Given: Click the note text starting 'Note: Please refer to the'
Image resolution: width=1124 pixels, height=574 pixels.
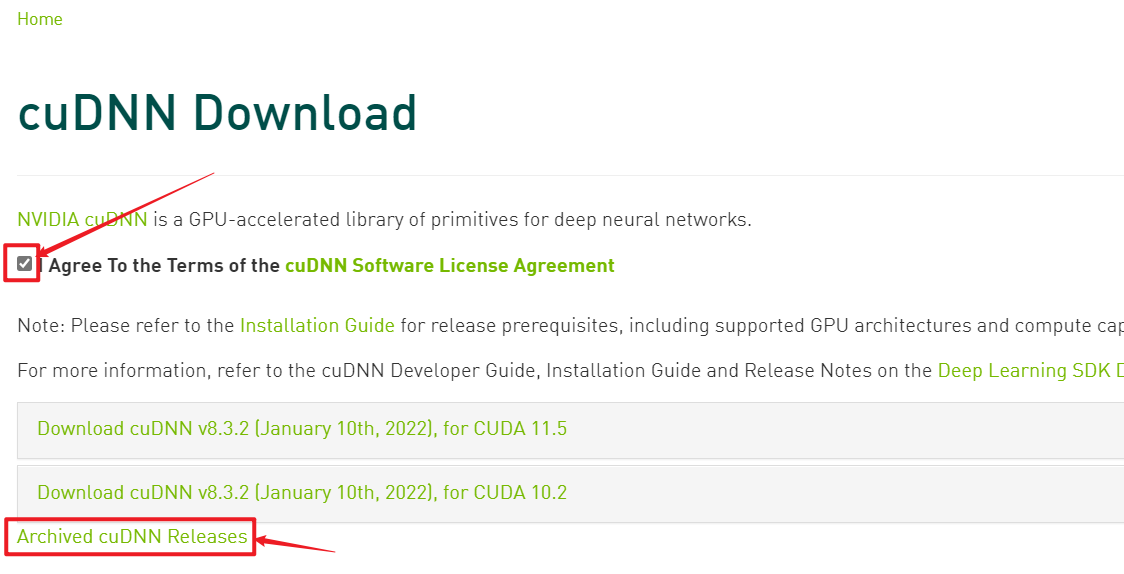Looking at the screenshot, I should pos(126,326).
